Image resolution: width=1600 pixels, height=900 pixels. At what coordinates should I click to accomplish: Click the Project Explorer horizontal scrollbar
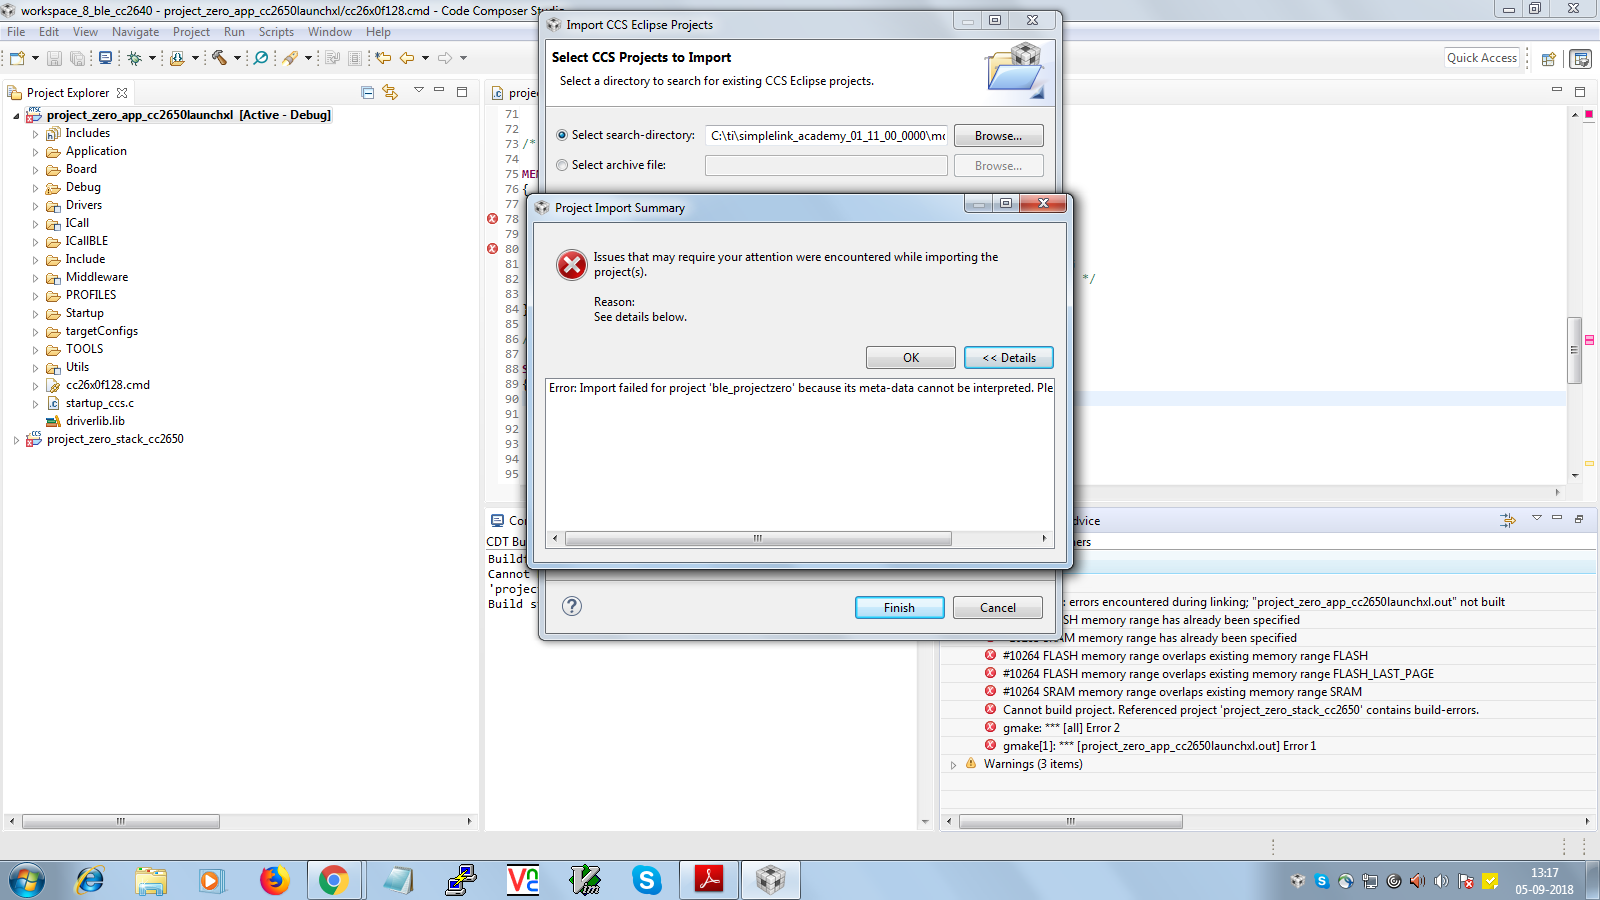click(121, 821)
